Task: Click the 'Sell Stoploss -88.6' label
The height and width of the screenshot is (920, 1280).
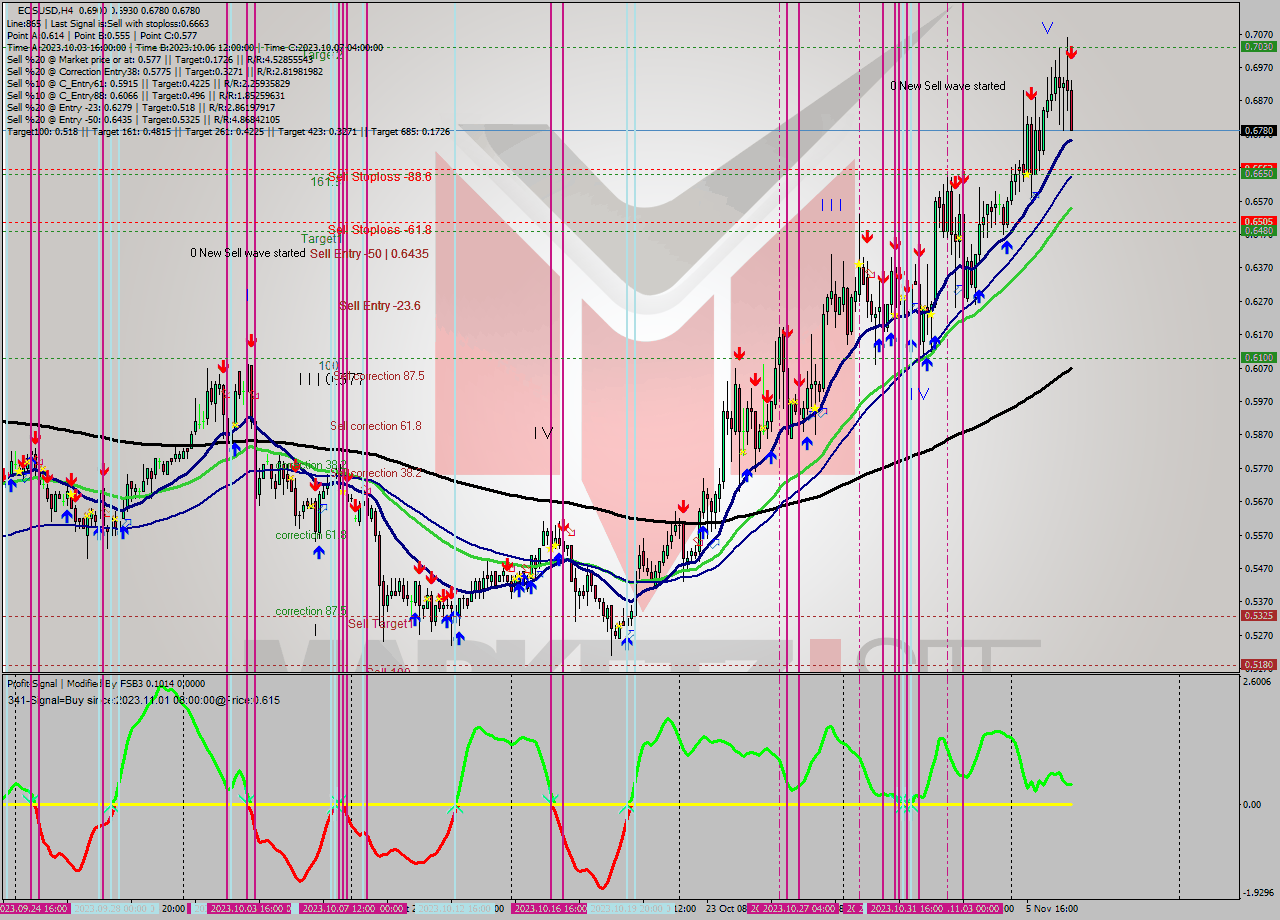Action: pyautogui.click(x=380, y=177)
